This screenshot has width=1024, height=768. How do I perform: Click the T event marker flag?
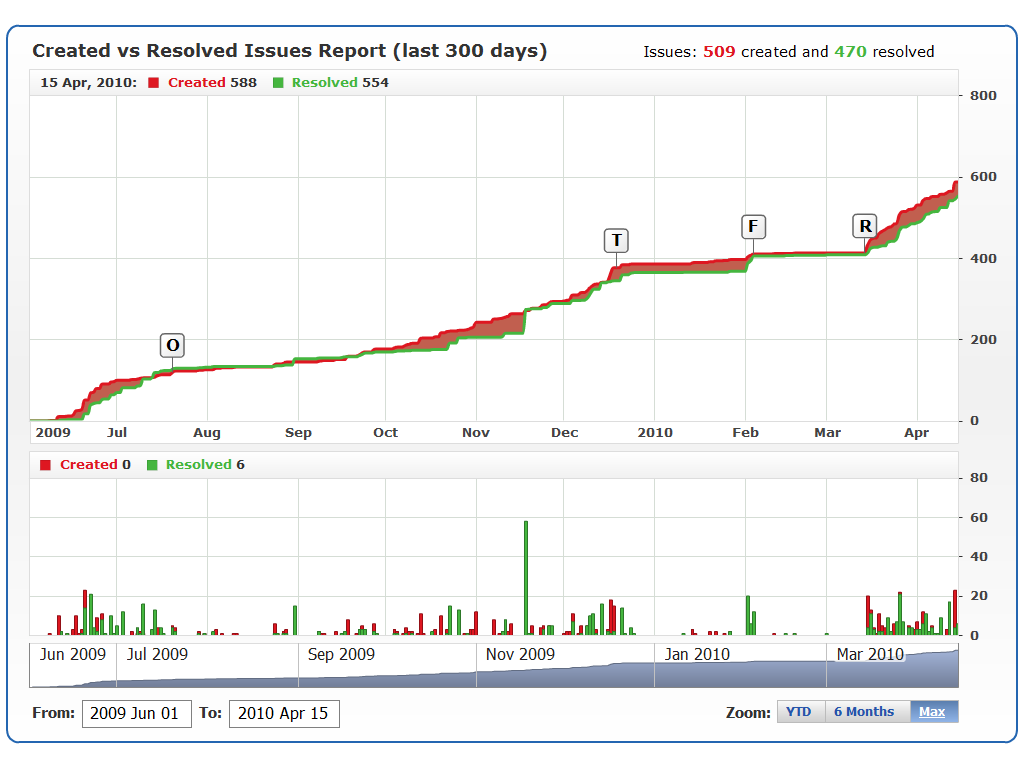[617, 241]
